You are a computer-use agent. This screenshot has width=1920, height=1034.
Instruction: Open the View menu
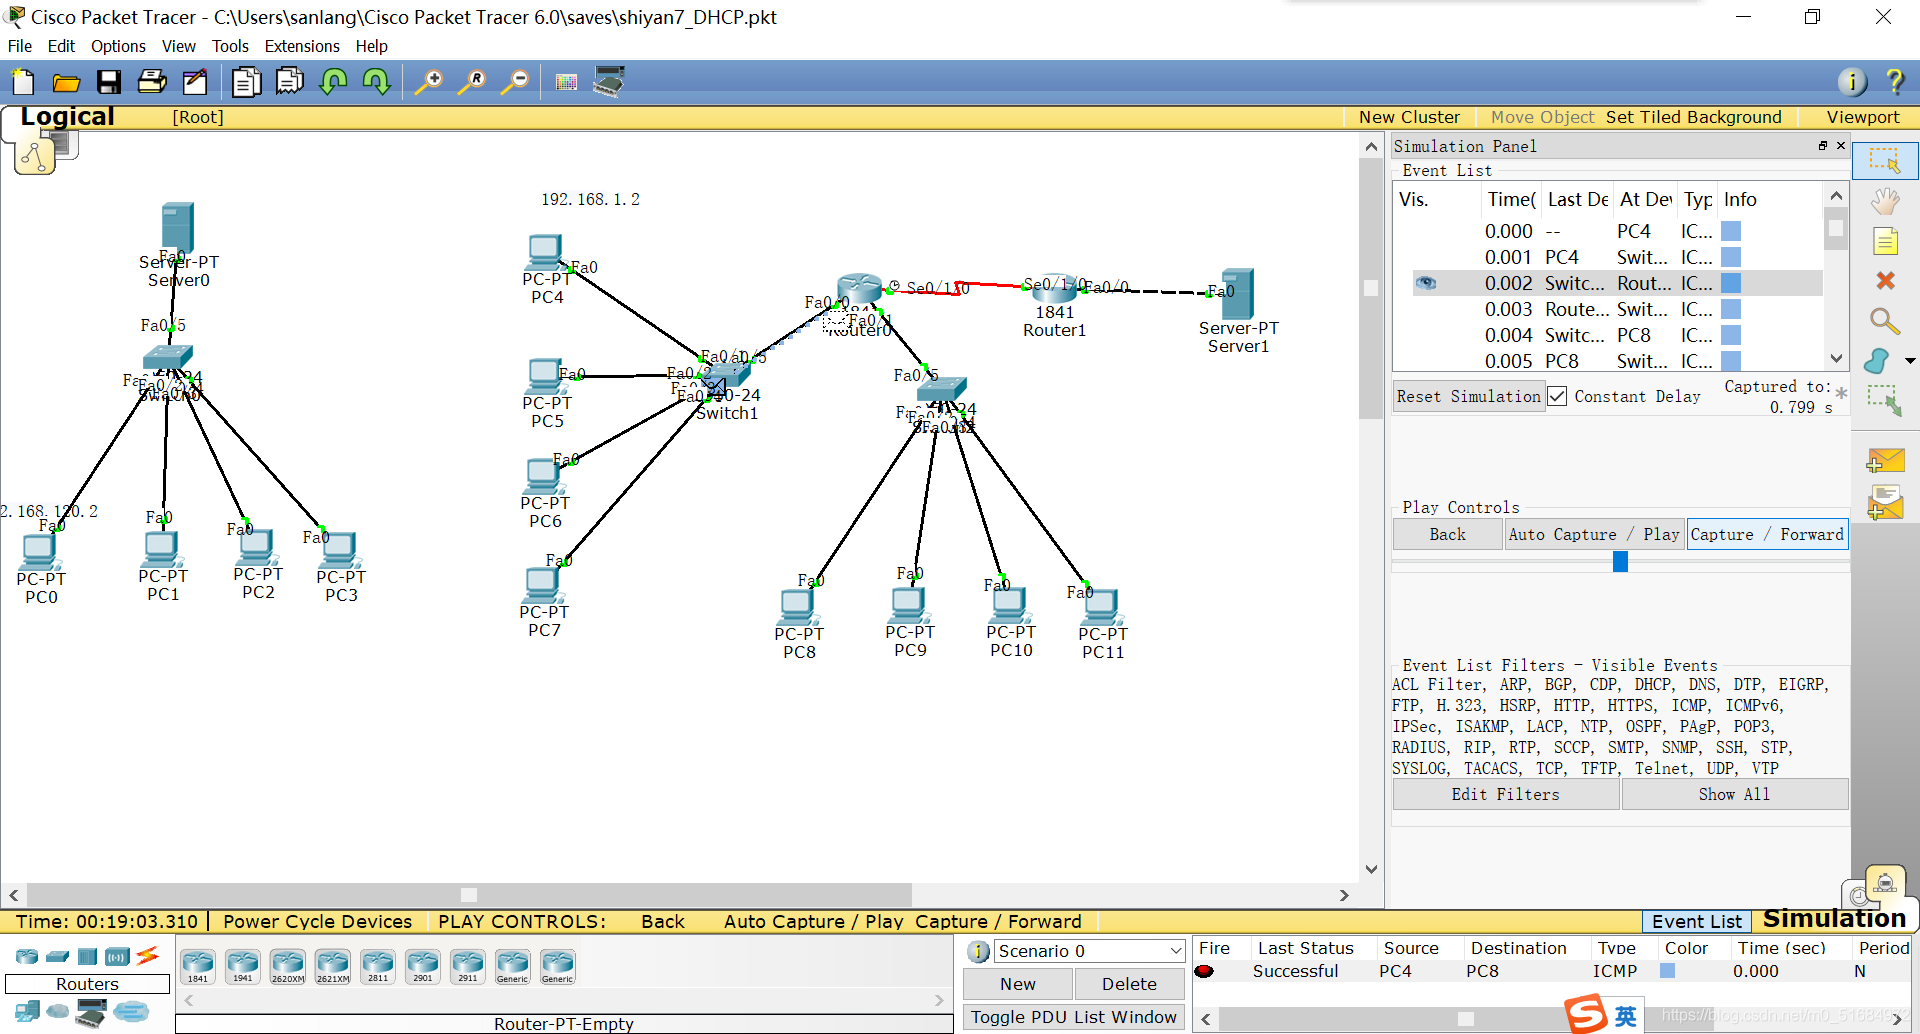point(179,46)
